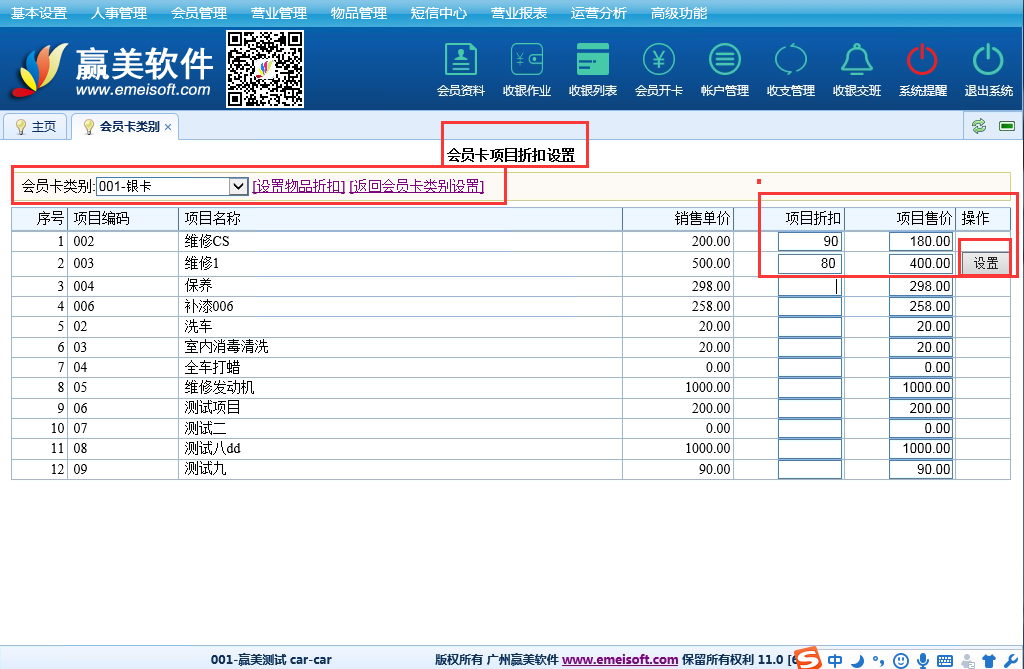The image size is (1024, 669).
Task: Click the 返回会员卡类别设置 link
Action: pyautogui.click(x=416, y=186)
